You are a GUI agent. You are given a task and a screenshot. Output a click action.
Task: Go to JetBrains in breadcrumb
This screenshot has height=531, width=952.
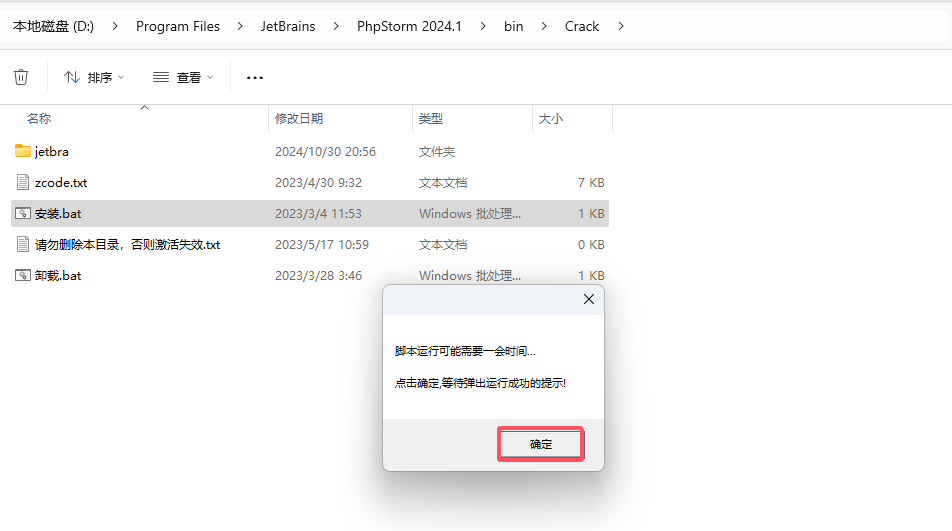pyautogui.click(x=288, y=26)
